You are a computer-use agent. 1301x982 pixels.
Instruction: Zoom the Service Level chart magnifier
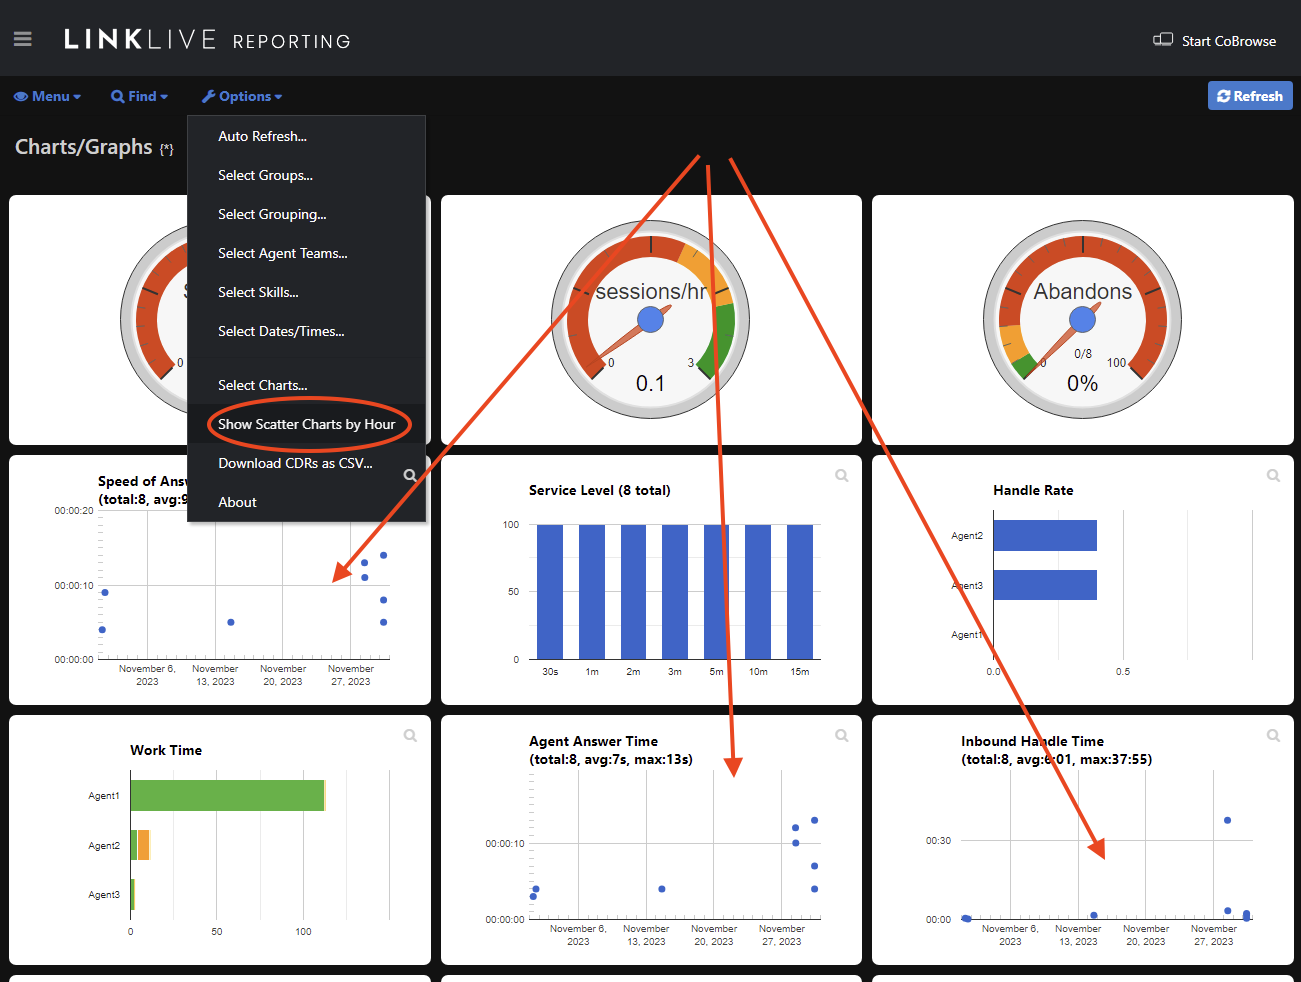(842, 476)
